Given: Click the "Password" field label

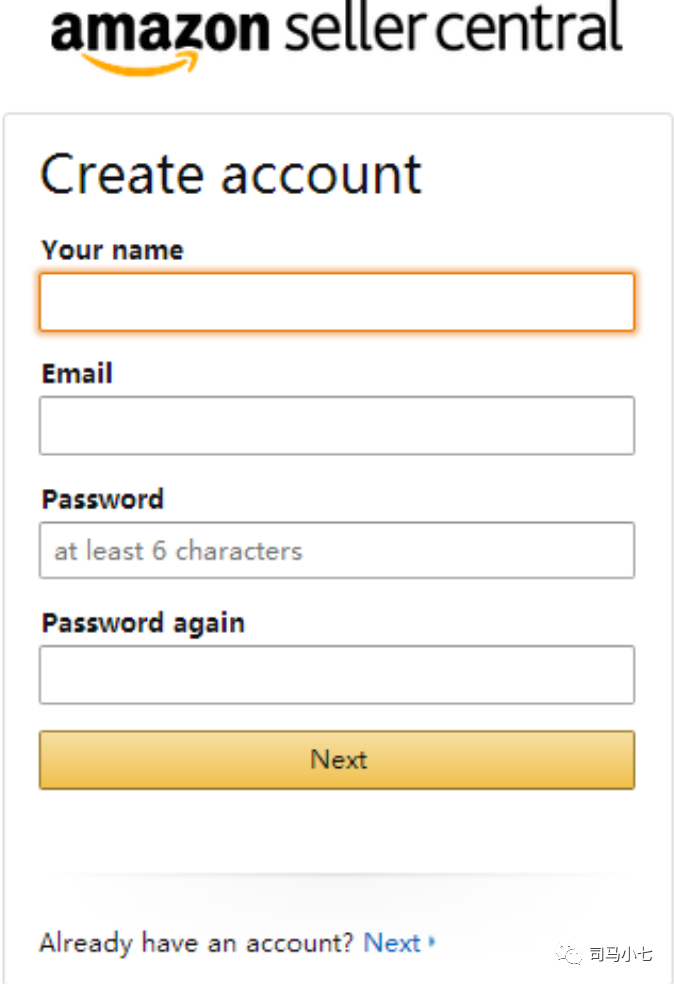Looking at the screenshot, I should tap(102, 500).
